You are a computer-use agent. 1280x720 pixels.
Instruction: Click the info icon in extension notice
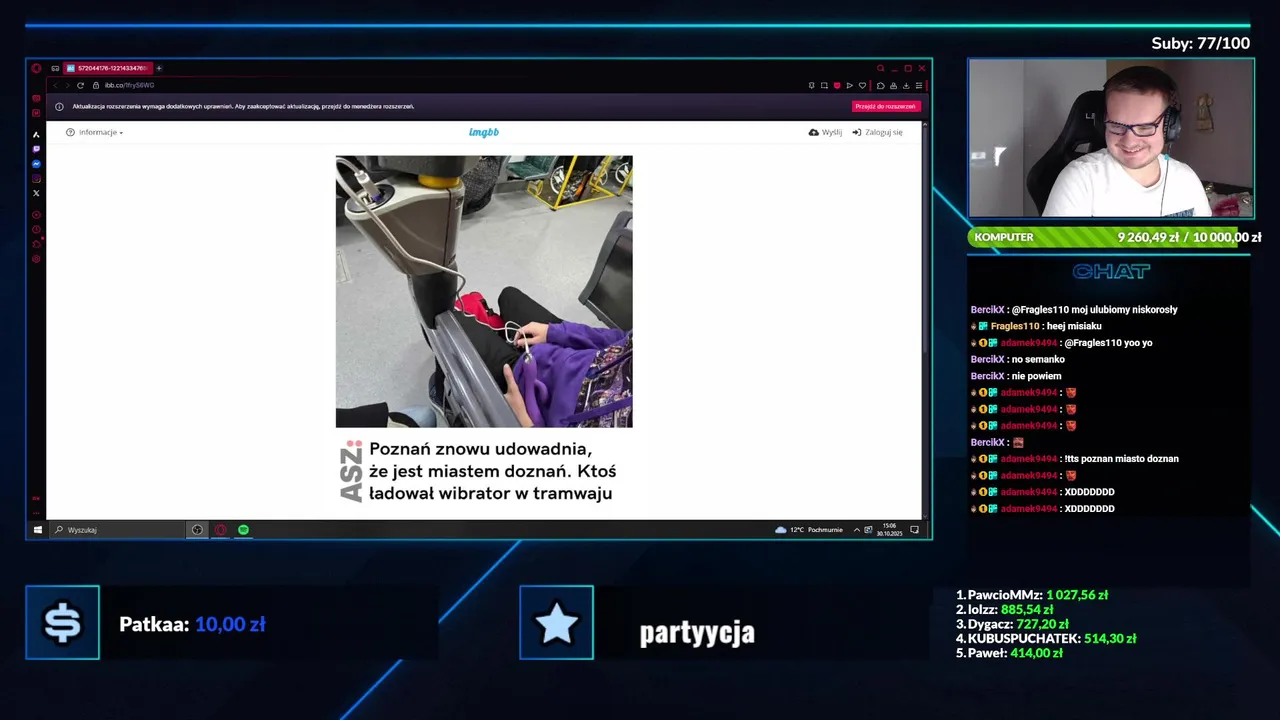click(x=59, y=106)
